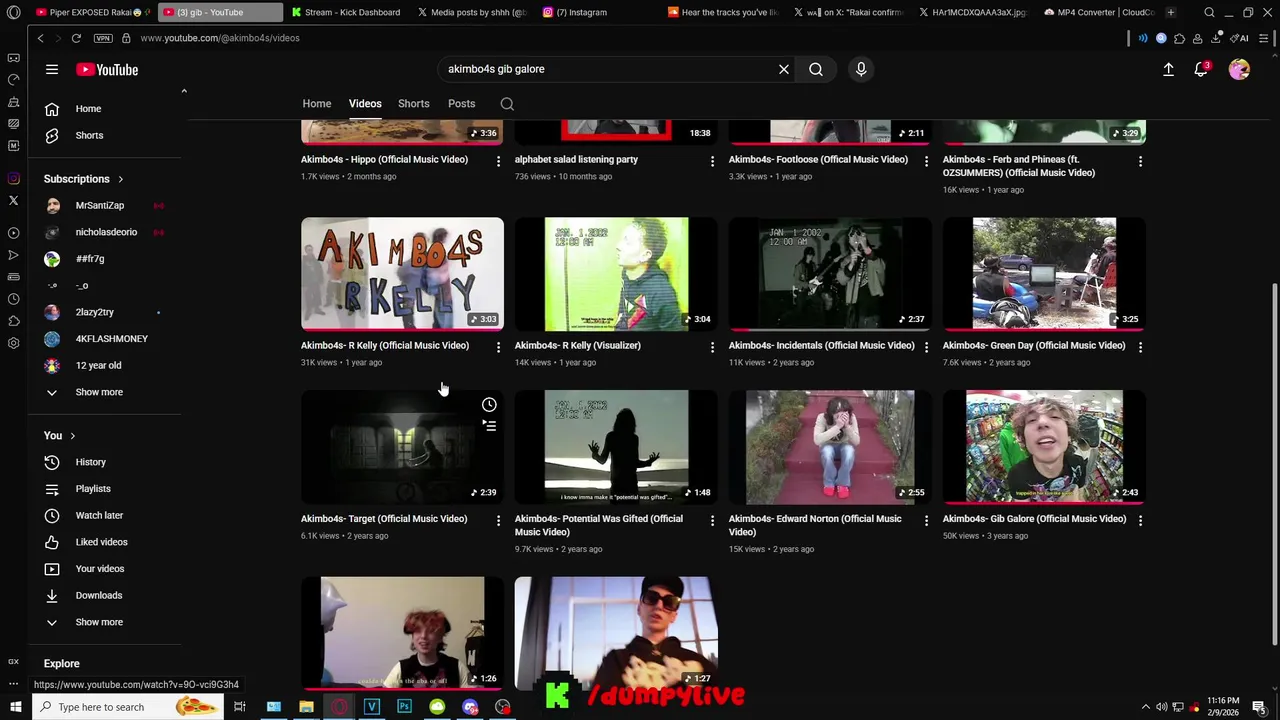This screenshot has width=1280, height=720.
Task: Select the channel Videos tab
Action: [365, 104]
